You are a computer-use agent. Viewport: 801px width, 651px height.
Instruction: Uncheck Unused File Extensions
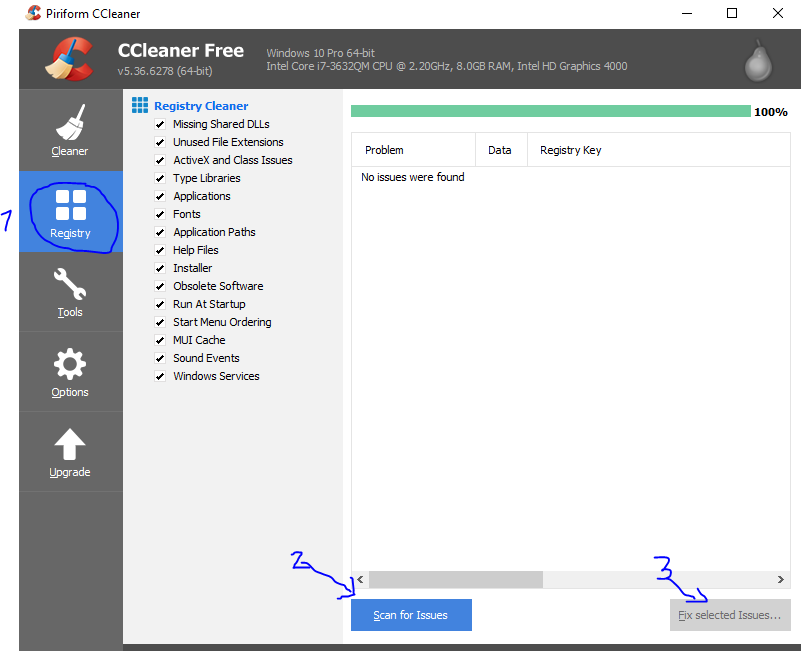click(x=160, y=142)
